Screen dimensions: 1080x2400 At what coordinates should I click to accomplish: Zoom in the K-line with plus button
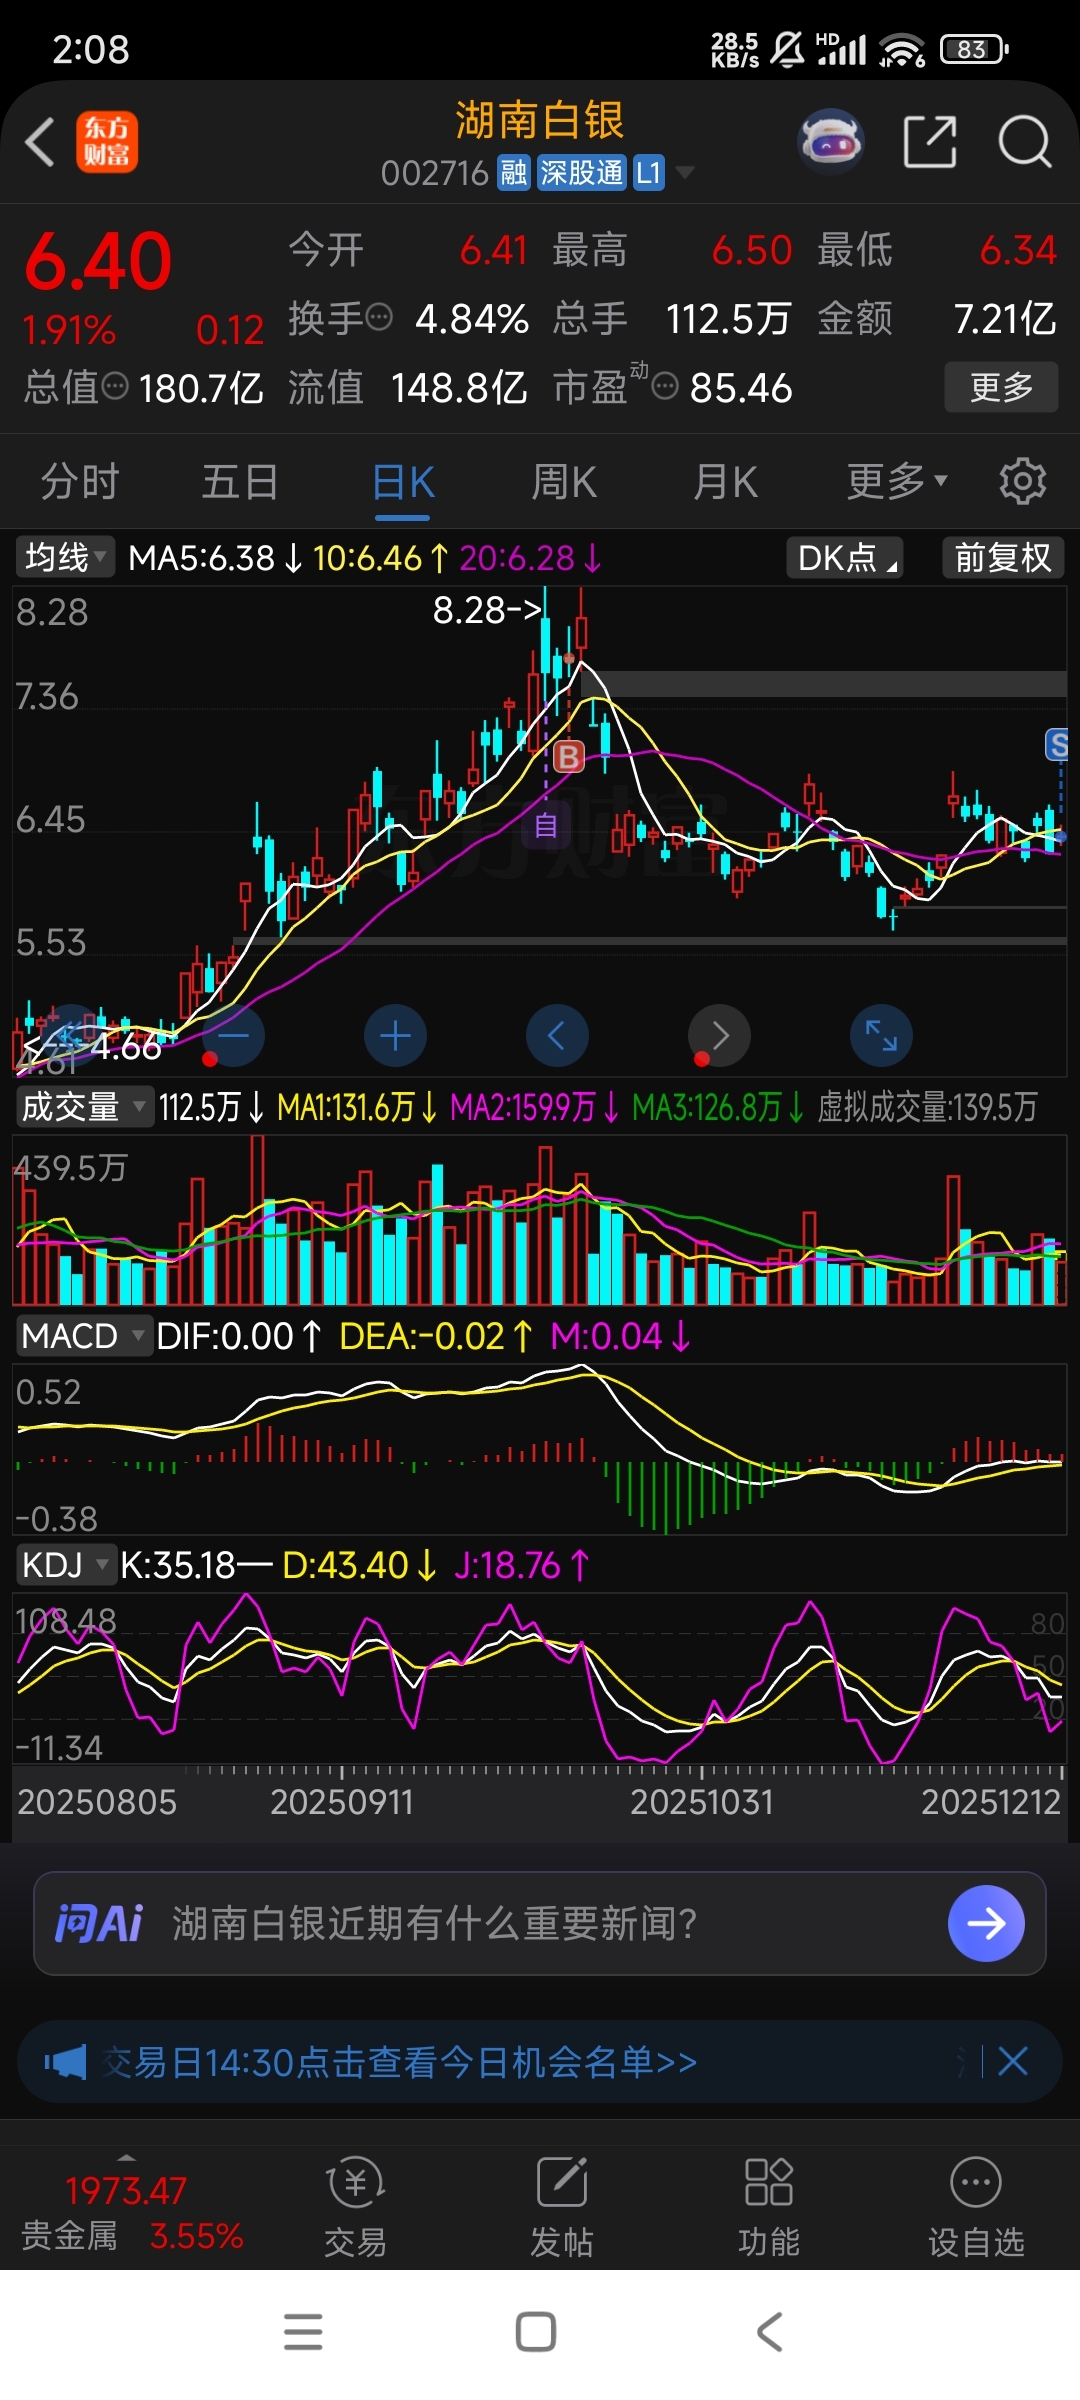[x=395, y=1035]
